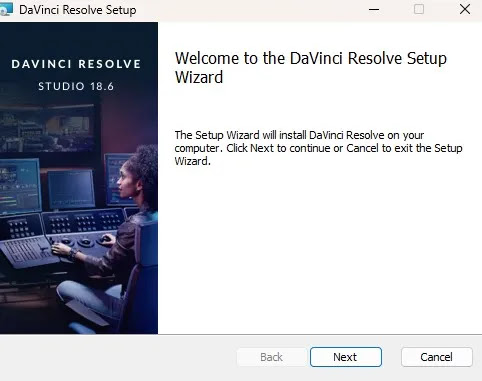Click the Setup Wizard description paragraph
This screenshot has height=381, width=482.
(x=318, y=148)
